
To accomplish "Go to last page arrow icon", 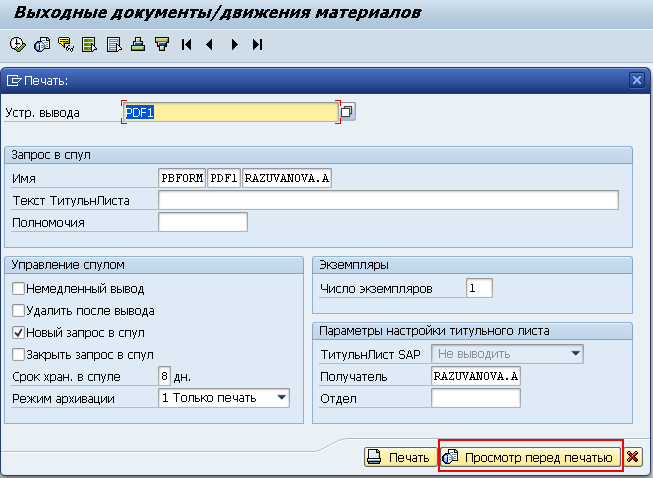I will (x=258, y=44).
